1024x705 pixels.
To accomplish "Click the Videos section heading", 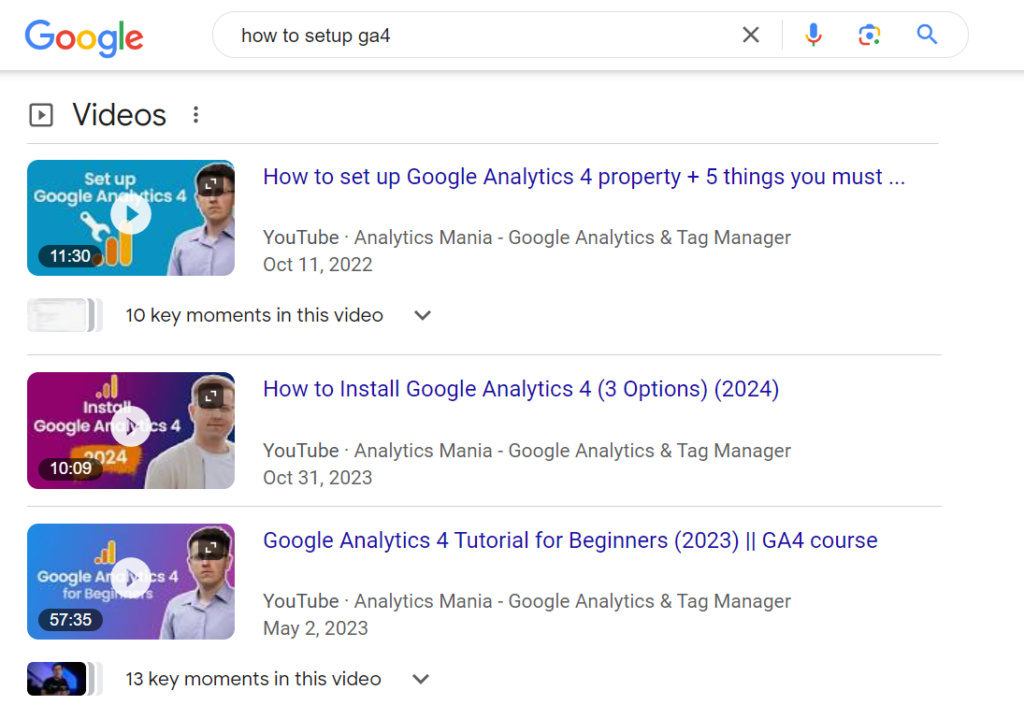I will tap(120, 115).
